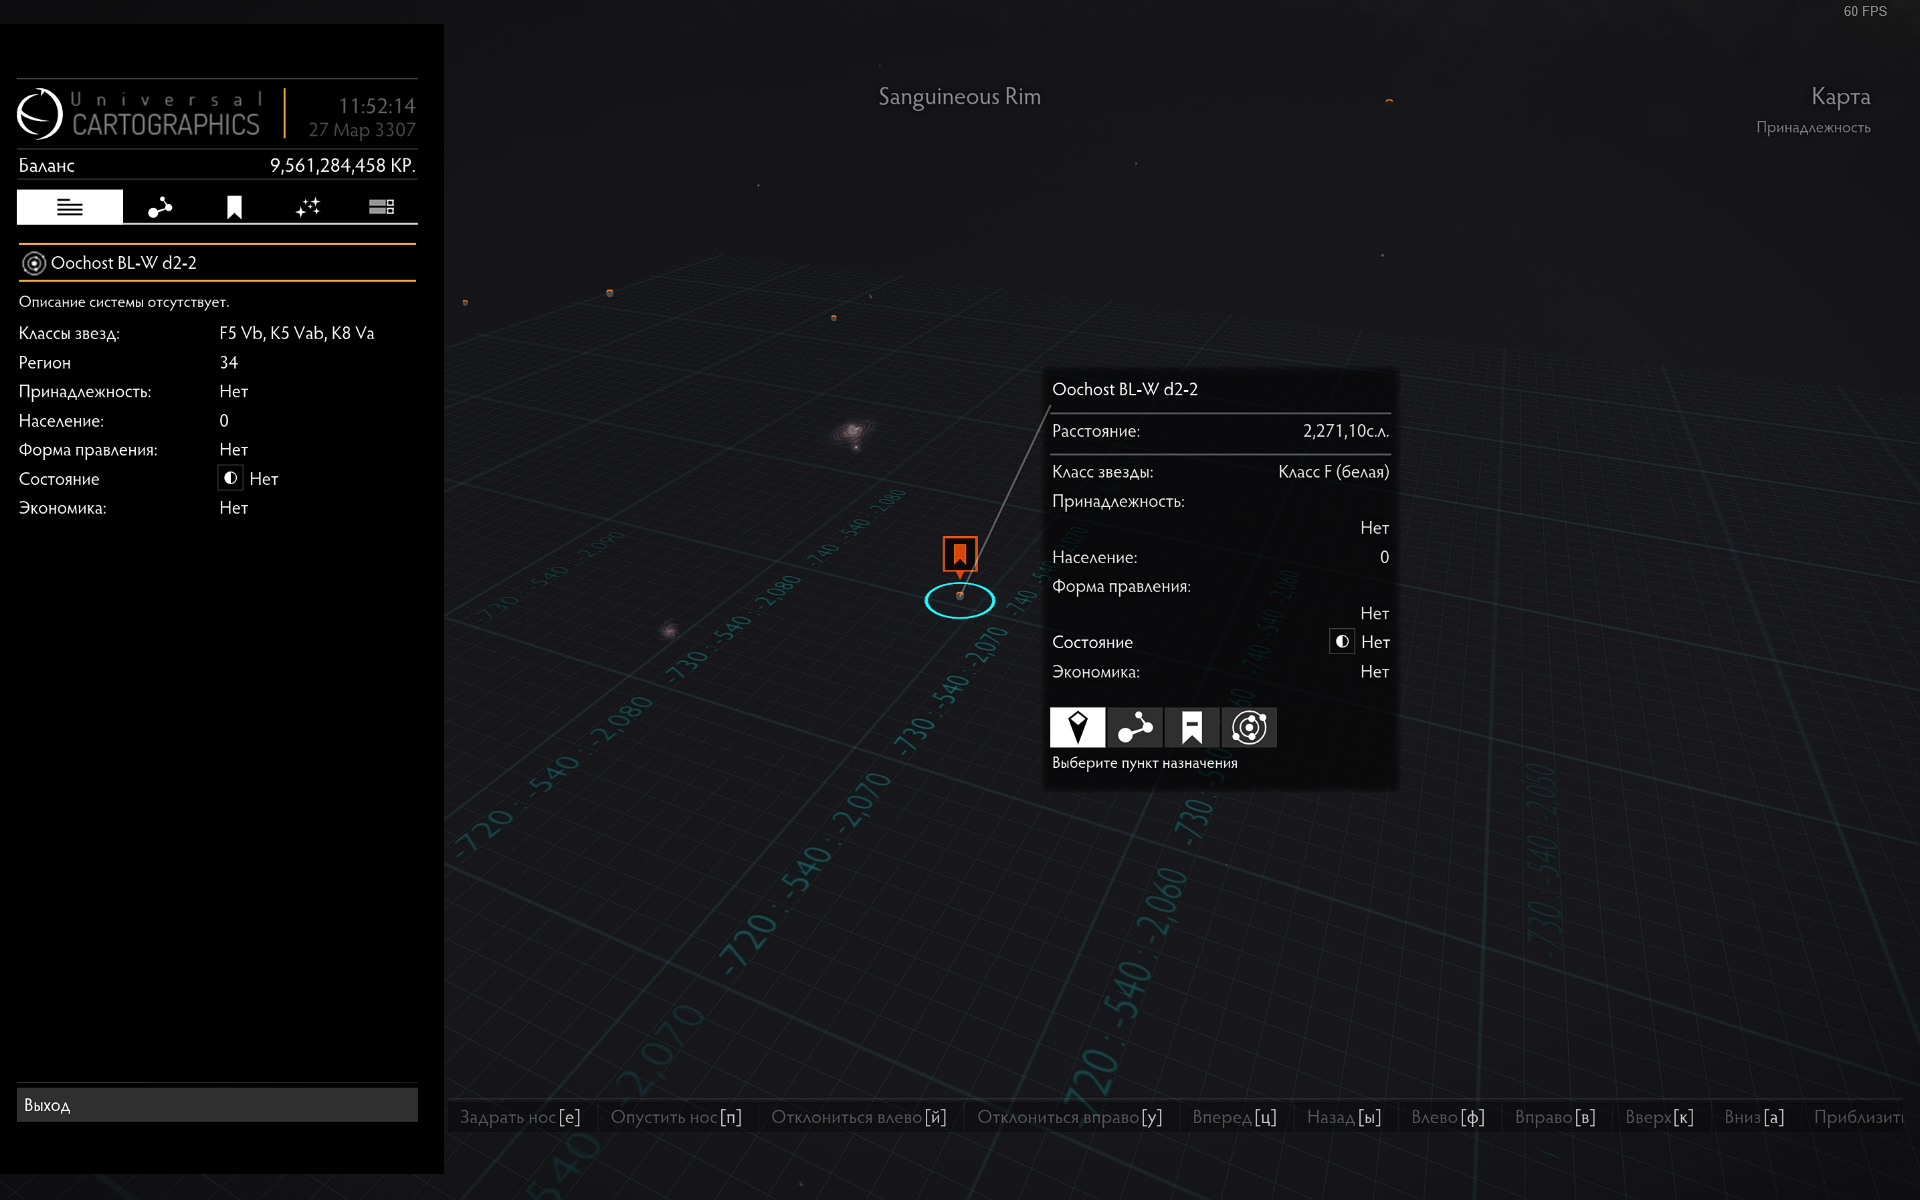
Task: Open the route planning tab icon
Action: (x=160, y=207)
